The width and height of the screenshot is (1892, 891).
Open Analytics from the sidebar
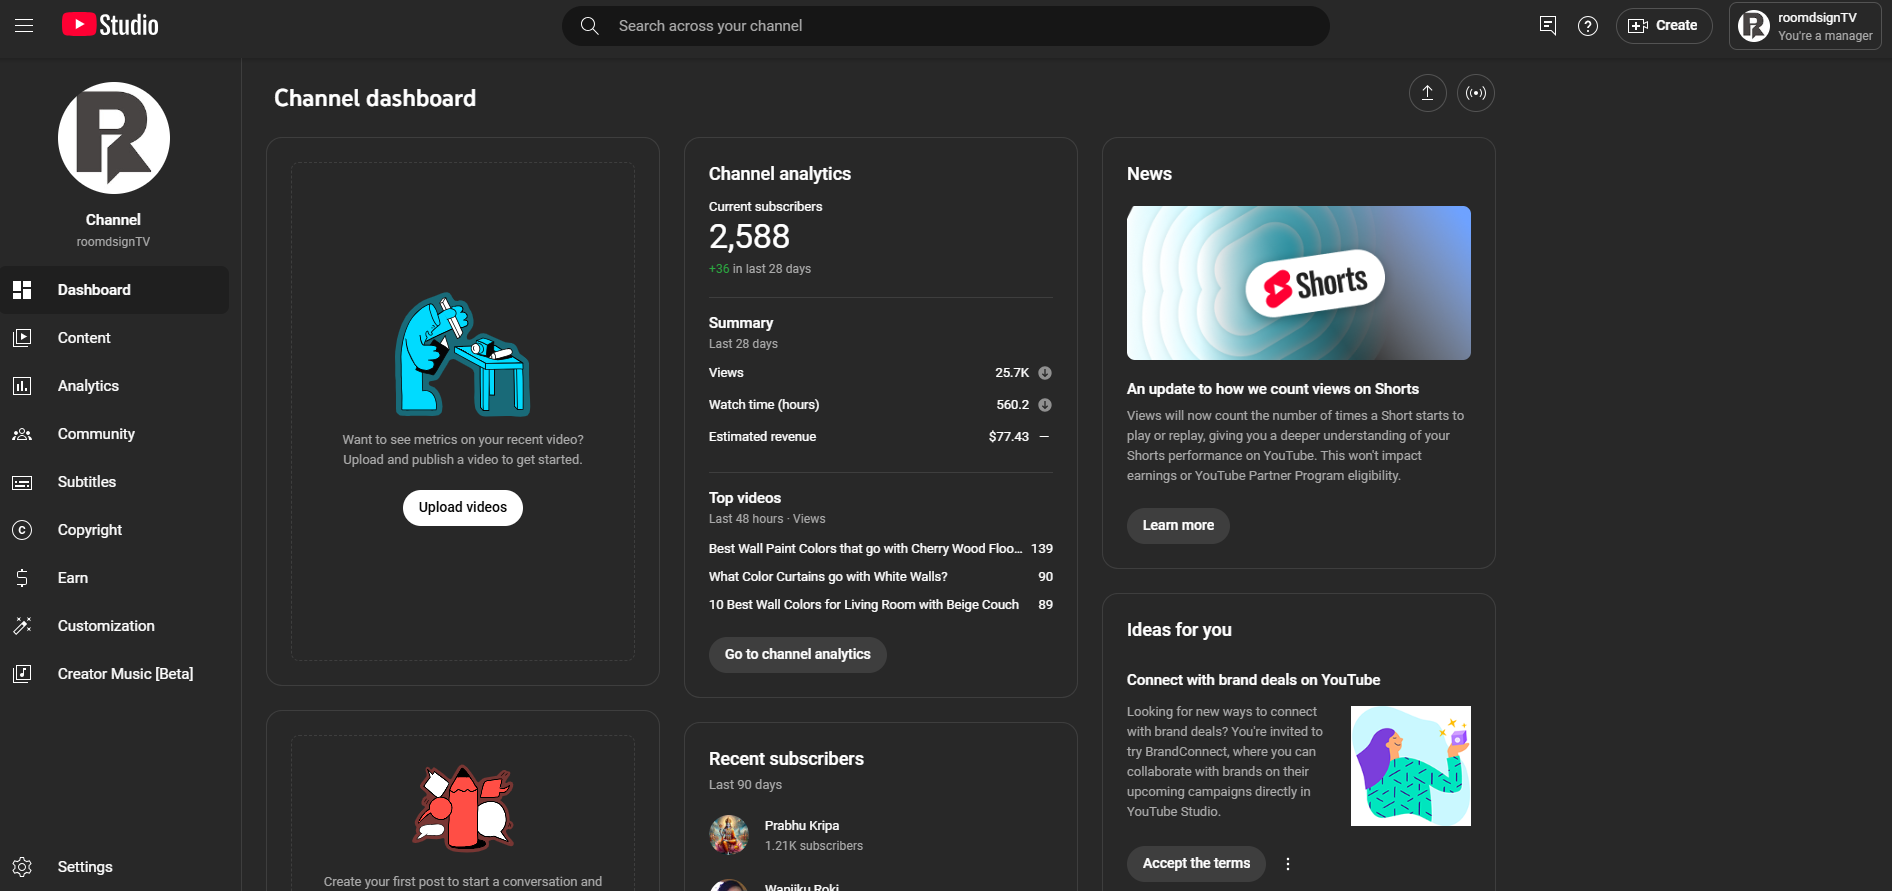[x=114, y=386]
